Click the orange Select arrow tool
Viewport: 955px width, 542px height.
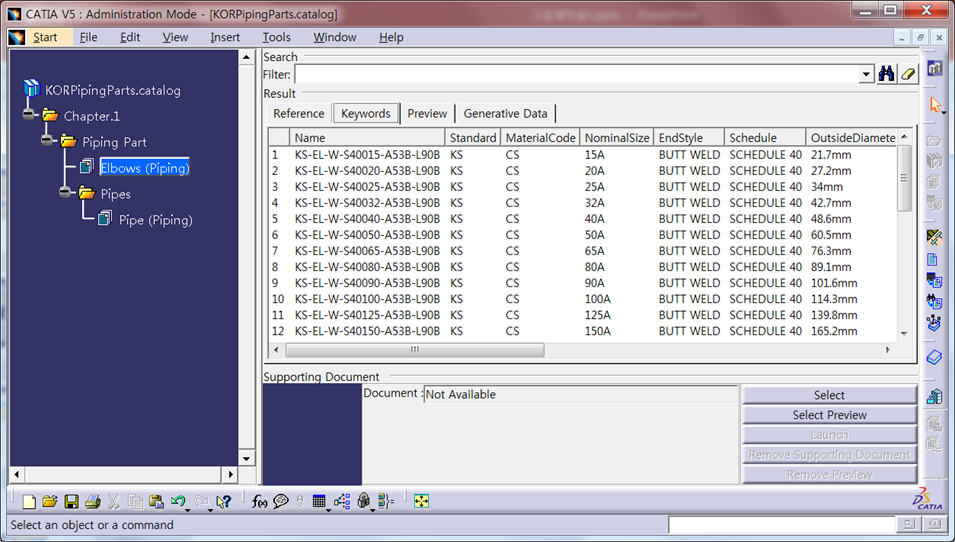935,104
